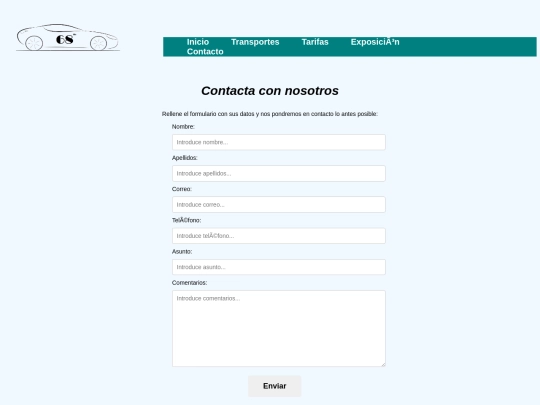The width and height of the screenshot is (540, 405).
Task: Click the Asunto input field
Action: click(279, 267)
